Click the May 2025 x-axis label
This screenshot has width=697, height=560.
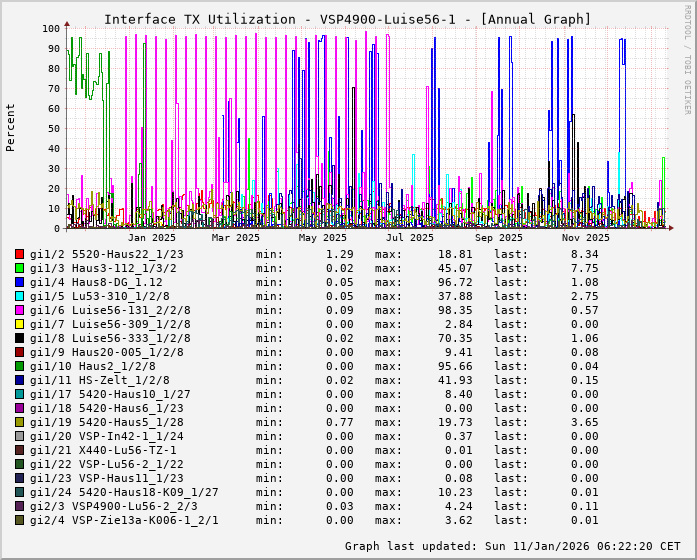[322, 238]
